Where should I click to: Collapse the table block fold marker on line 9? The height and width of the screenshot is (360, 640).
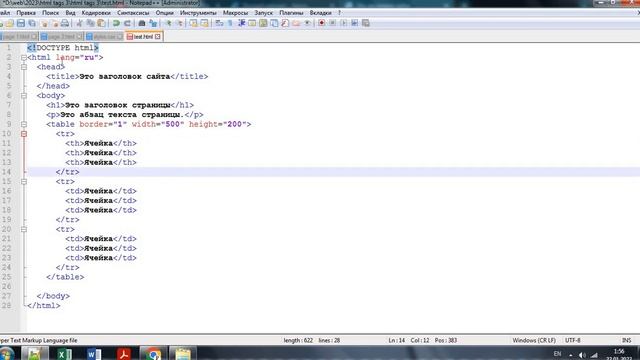click(x=24, y=124)
